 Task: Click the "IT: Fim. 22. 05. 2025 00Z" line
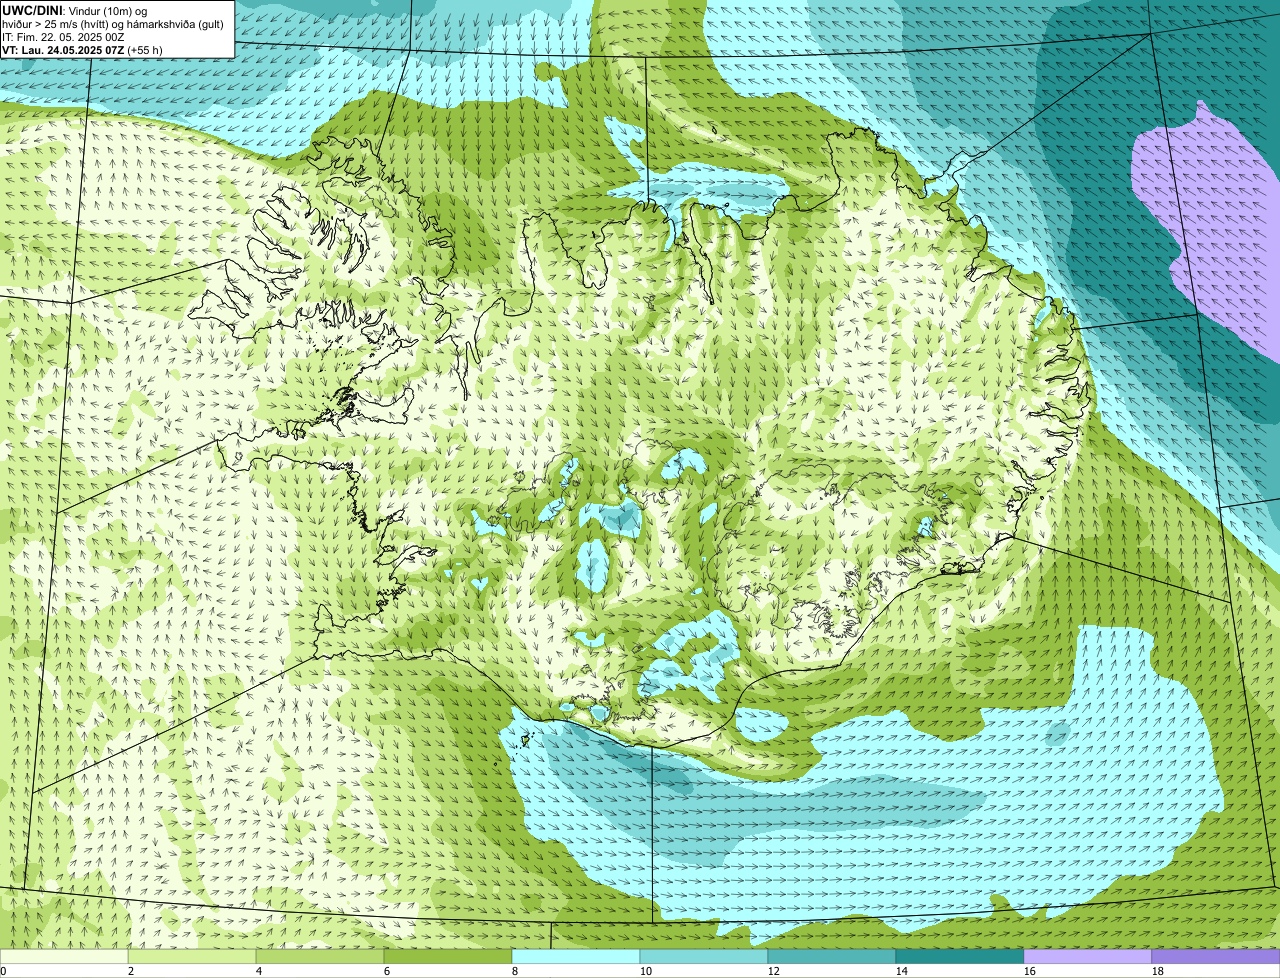pyautogui.click(x=63, y=36)
